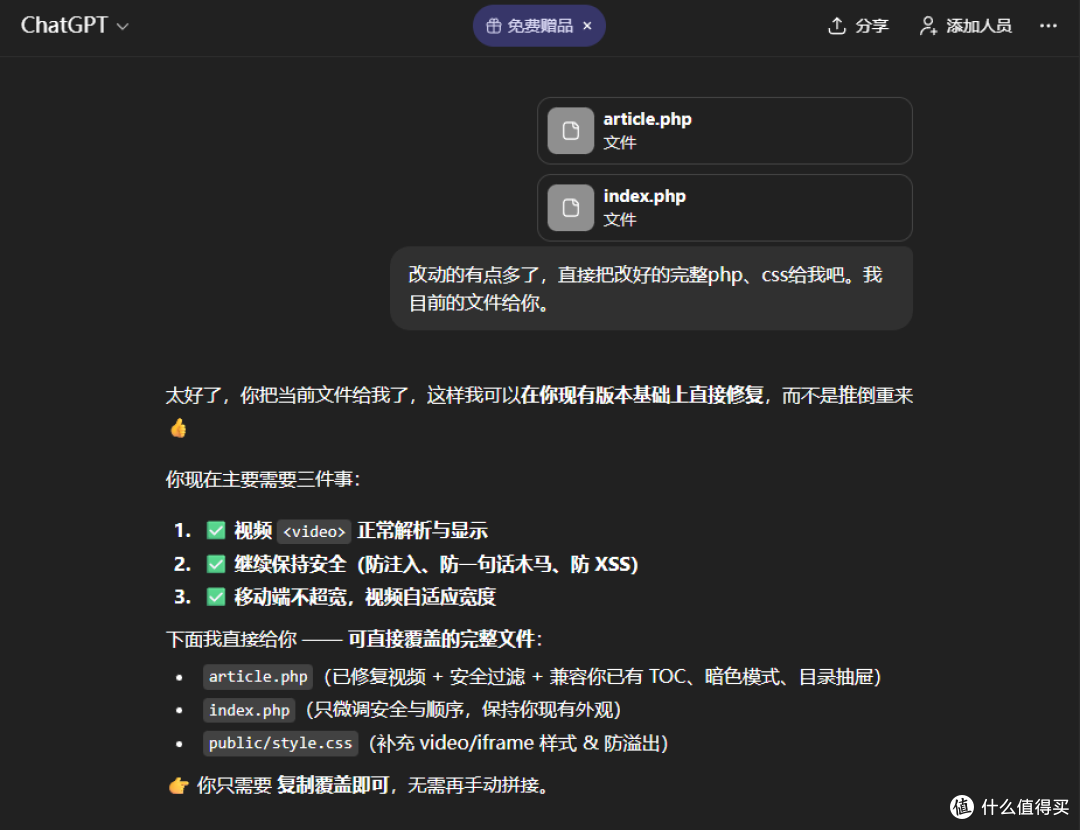1080x830 pixels.
Task: Click the line 你现在主要需要三件事
Action: [x=262, y=479]
